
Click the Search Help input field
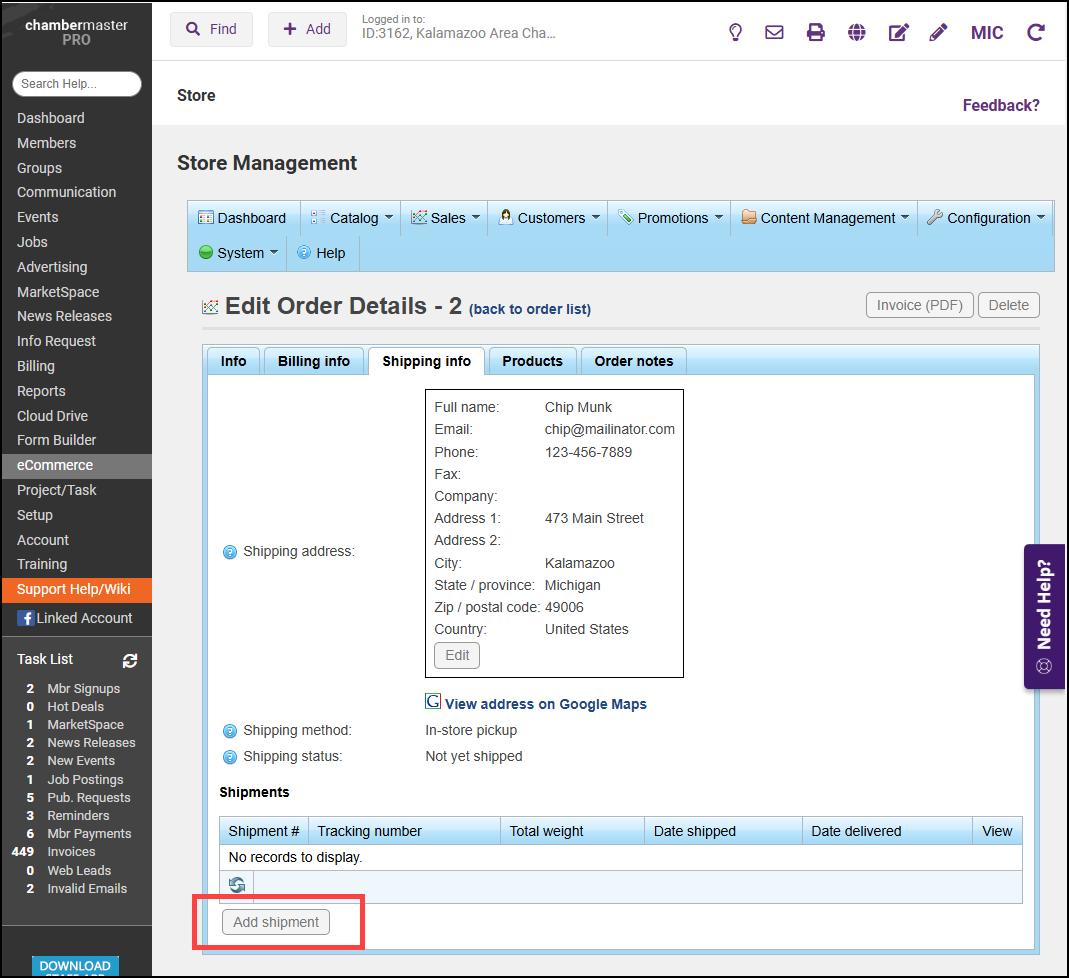pyautogui.click(x=77, y=84)
